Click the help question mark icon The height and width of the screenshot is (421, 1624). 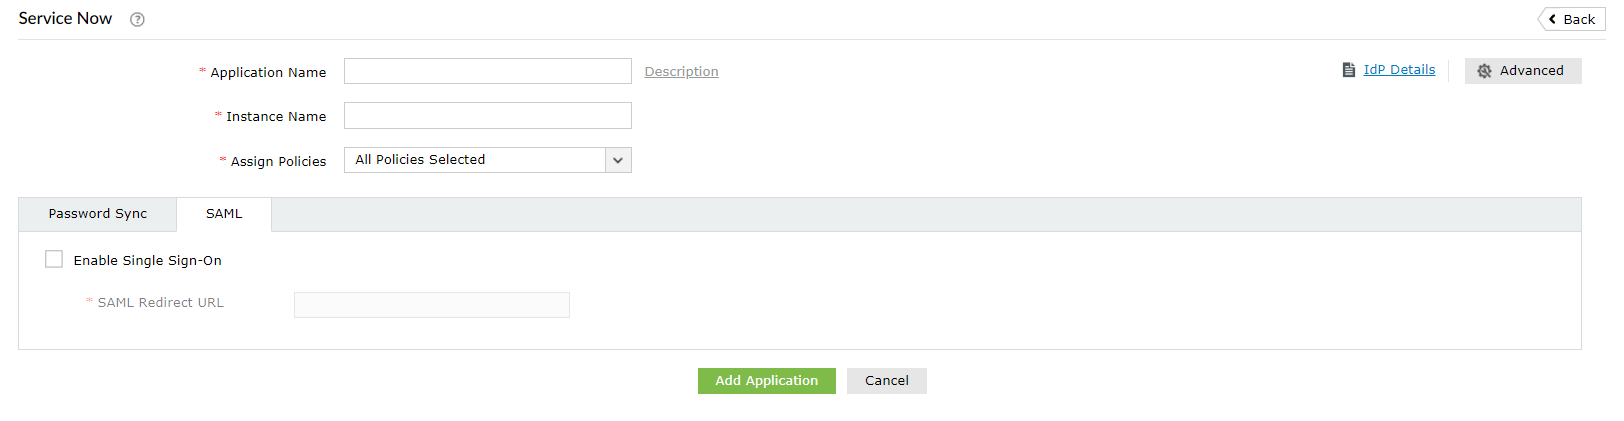point(138,19)
